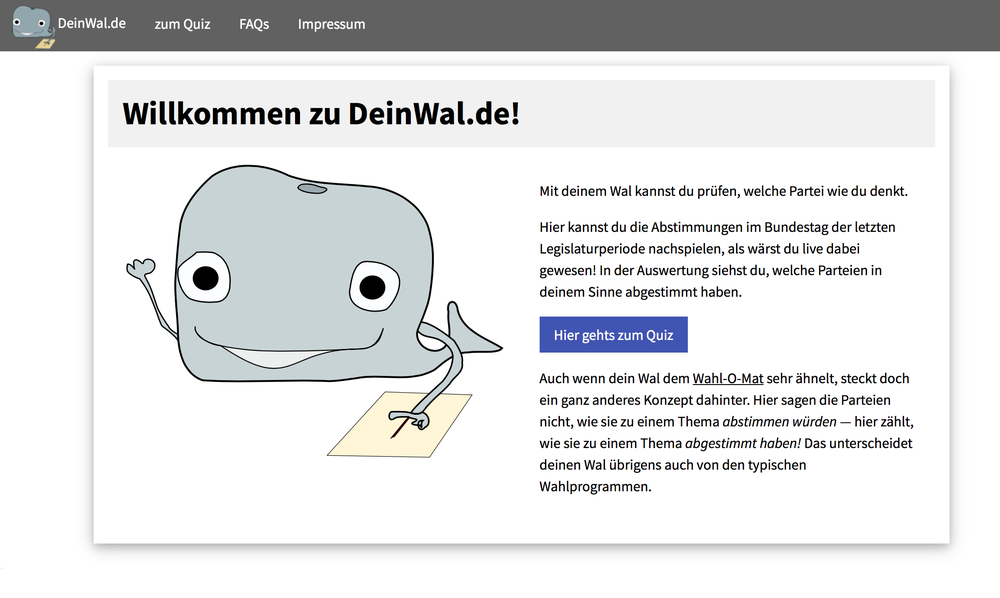Click the DeinWal.de brand name
Viewport: 1000px width, 598px height.
click(x=92, y=23)
